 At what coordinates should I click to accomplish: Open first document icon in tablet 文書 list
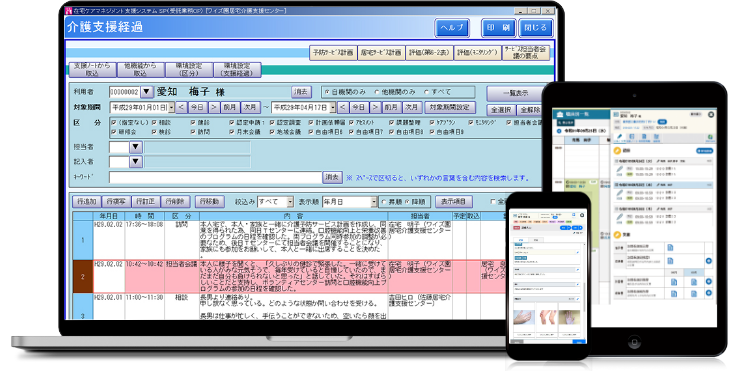pos(670,248)
